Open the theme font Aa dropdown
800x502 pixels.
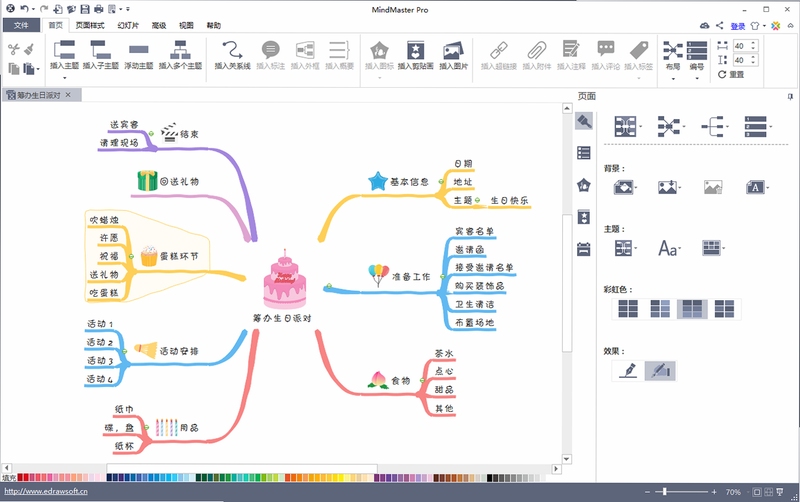(670, 248)
